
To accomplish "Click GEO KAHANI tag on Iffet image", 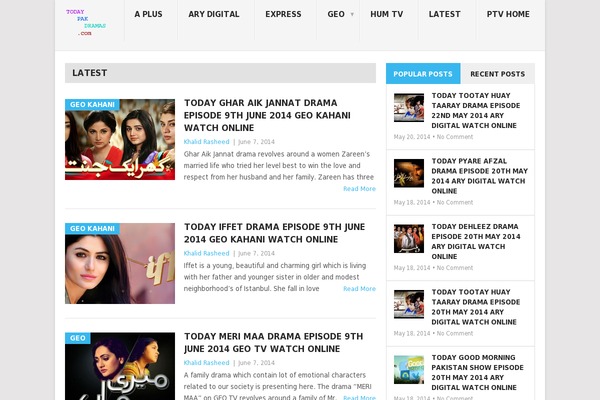I will (x=92, y=229).
